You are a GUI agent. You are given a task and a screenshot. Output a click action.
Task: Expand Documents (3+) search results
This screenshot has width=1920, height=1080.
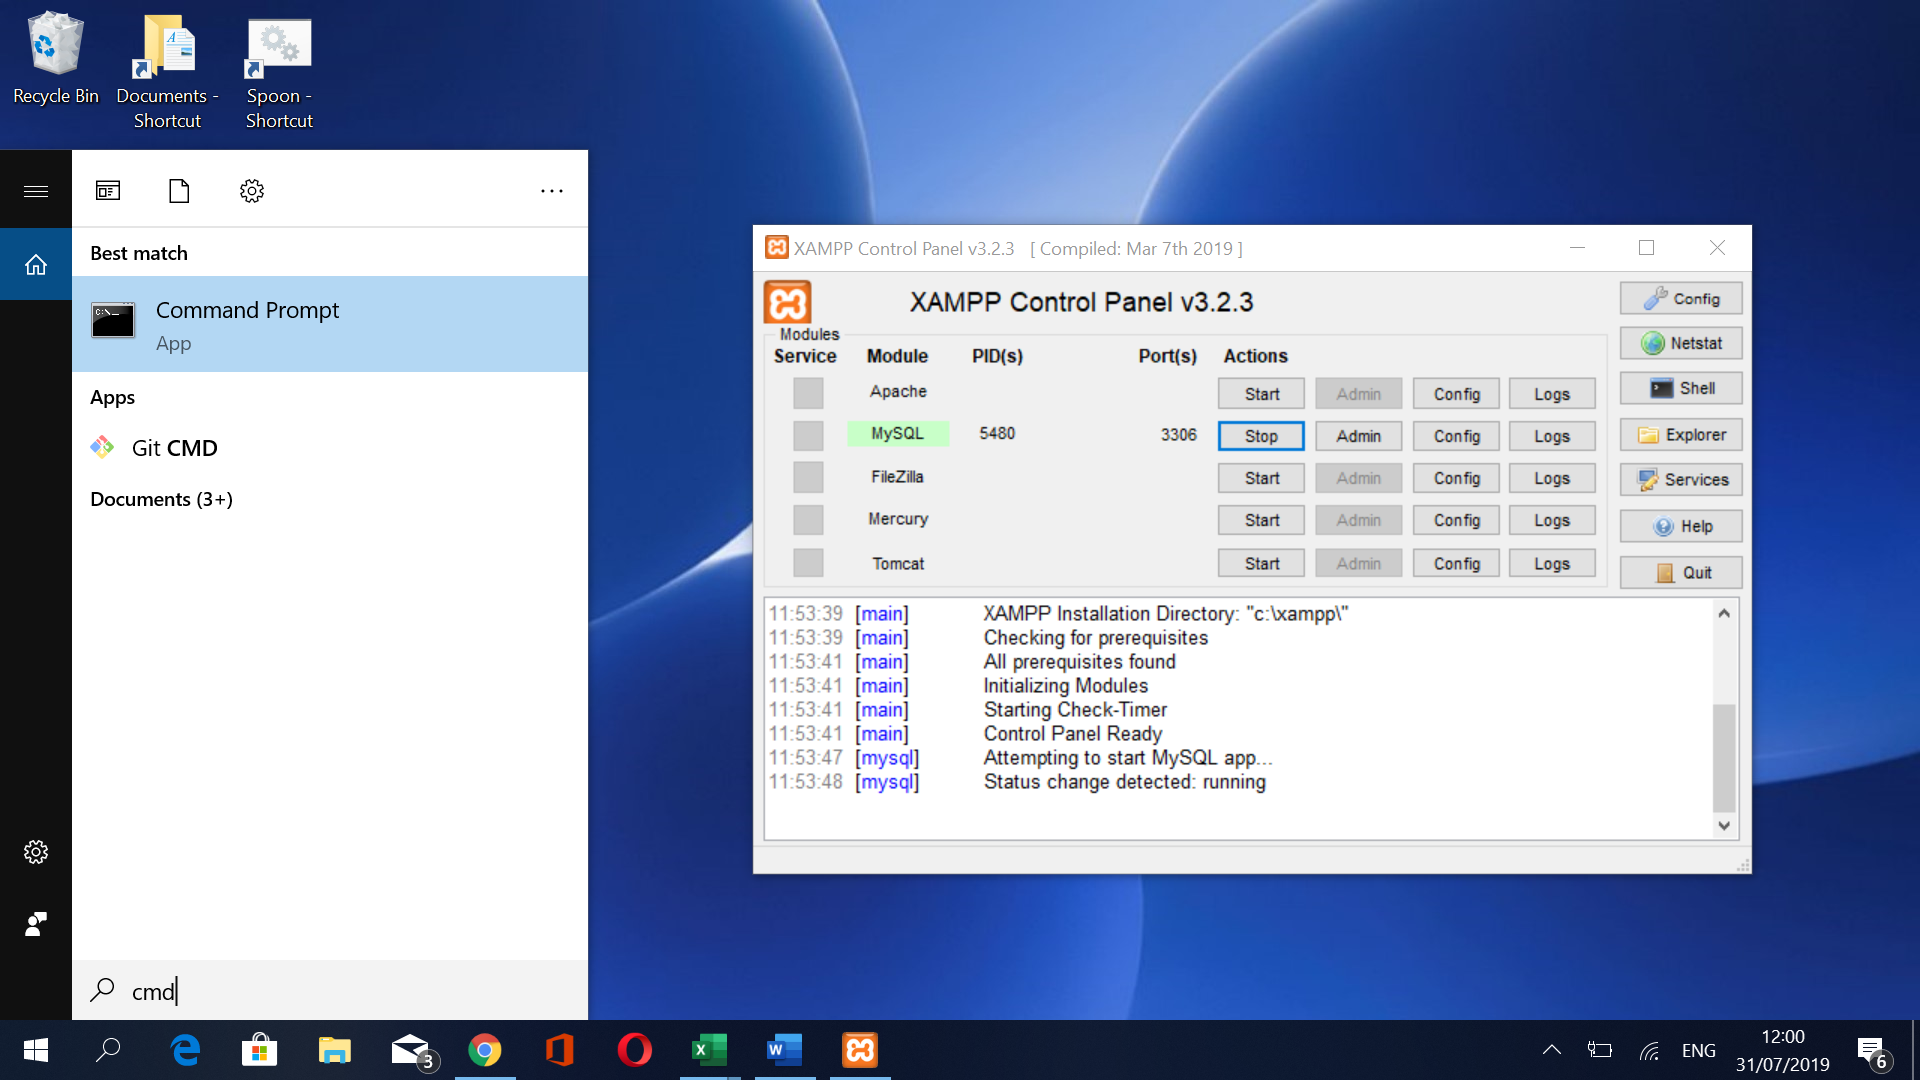pyautogui.click(x=161, y=499)
